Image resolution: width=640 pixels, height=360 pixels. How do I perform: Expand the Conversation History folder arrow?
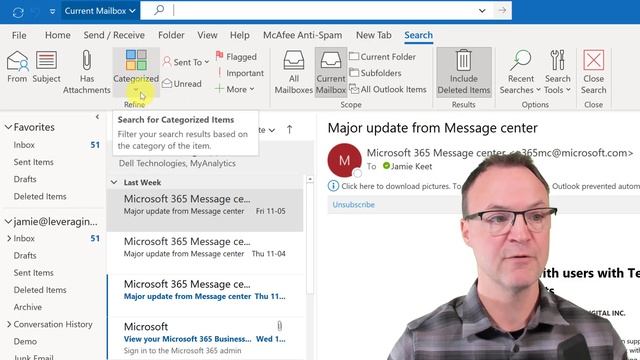point(9,324)
